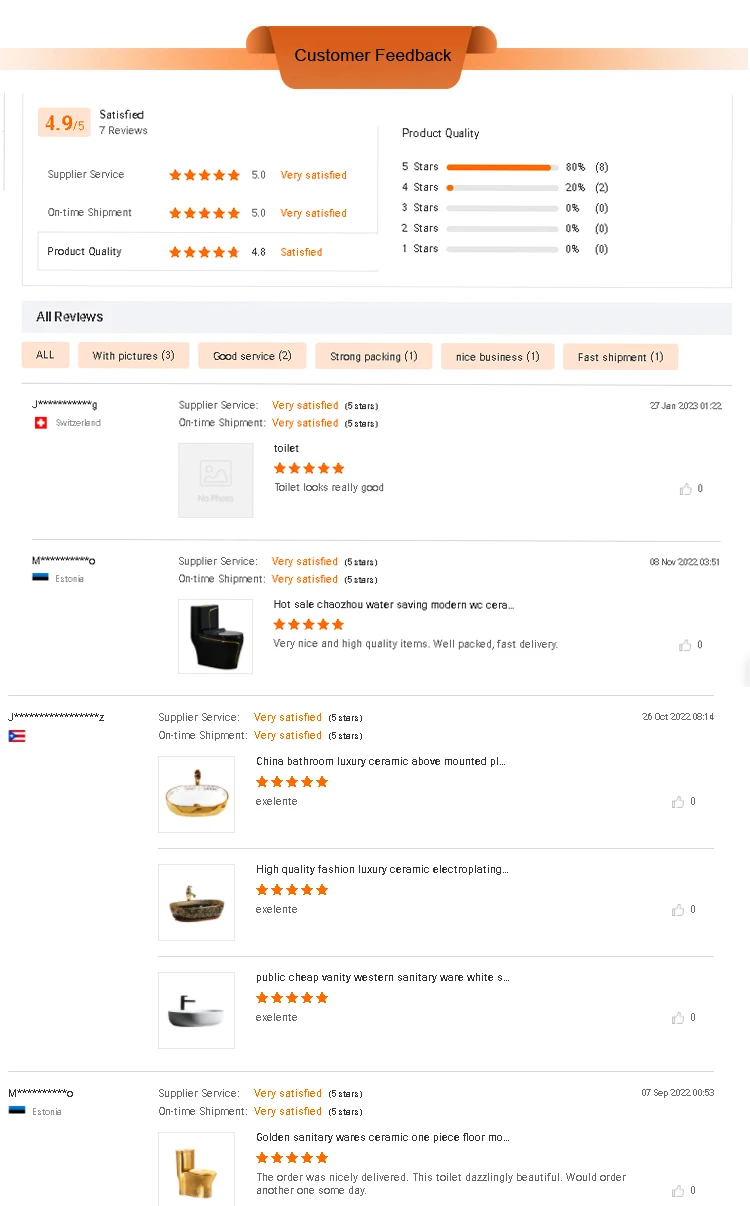
Task: Click the Switzerland flag icon
Action: pos(41,423)
